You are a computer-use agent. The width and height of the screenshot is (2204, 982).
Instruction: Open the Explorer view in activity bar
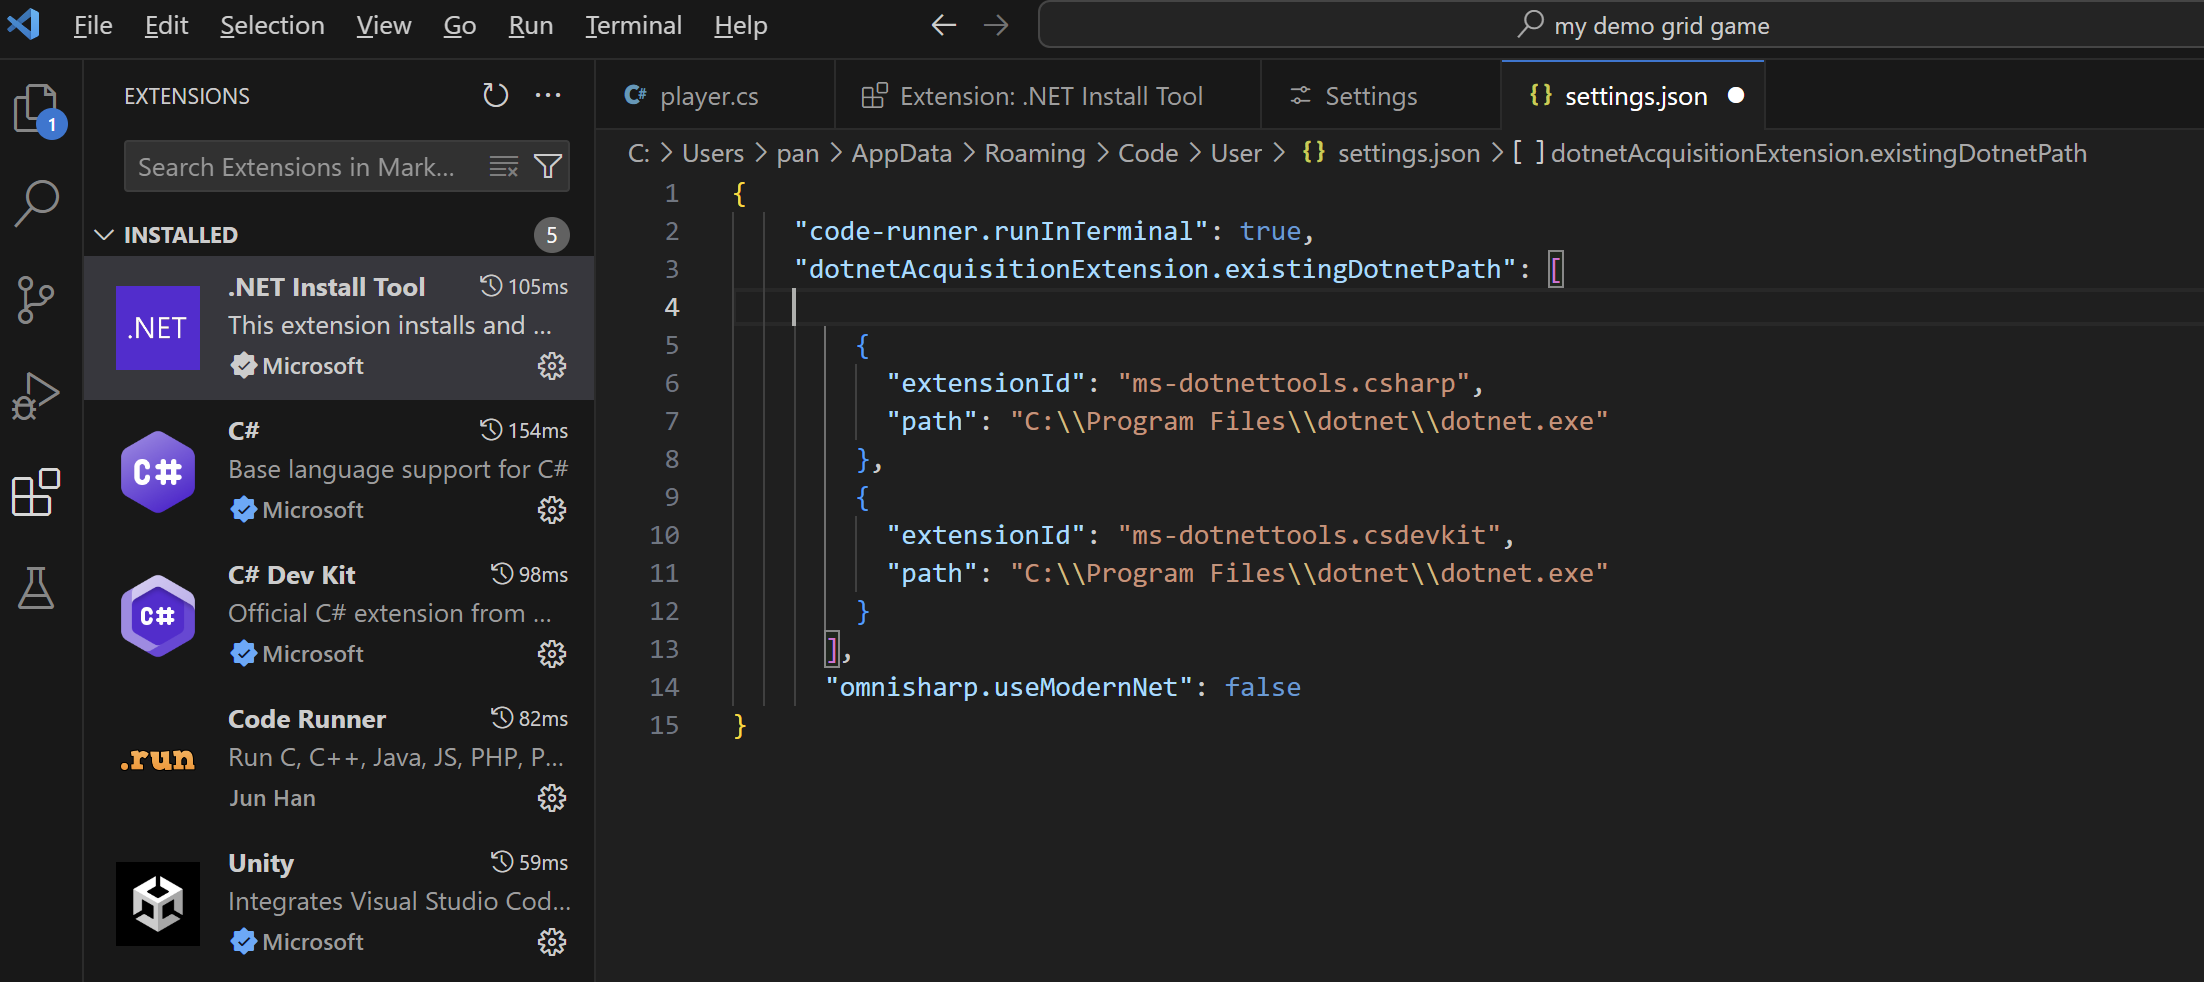(37, 108)
